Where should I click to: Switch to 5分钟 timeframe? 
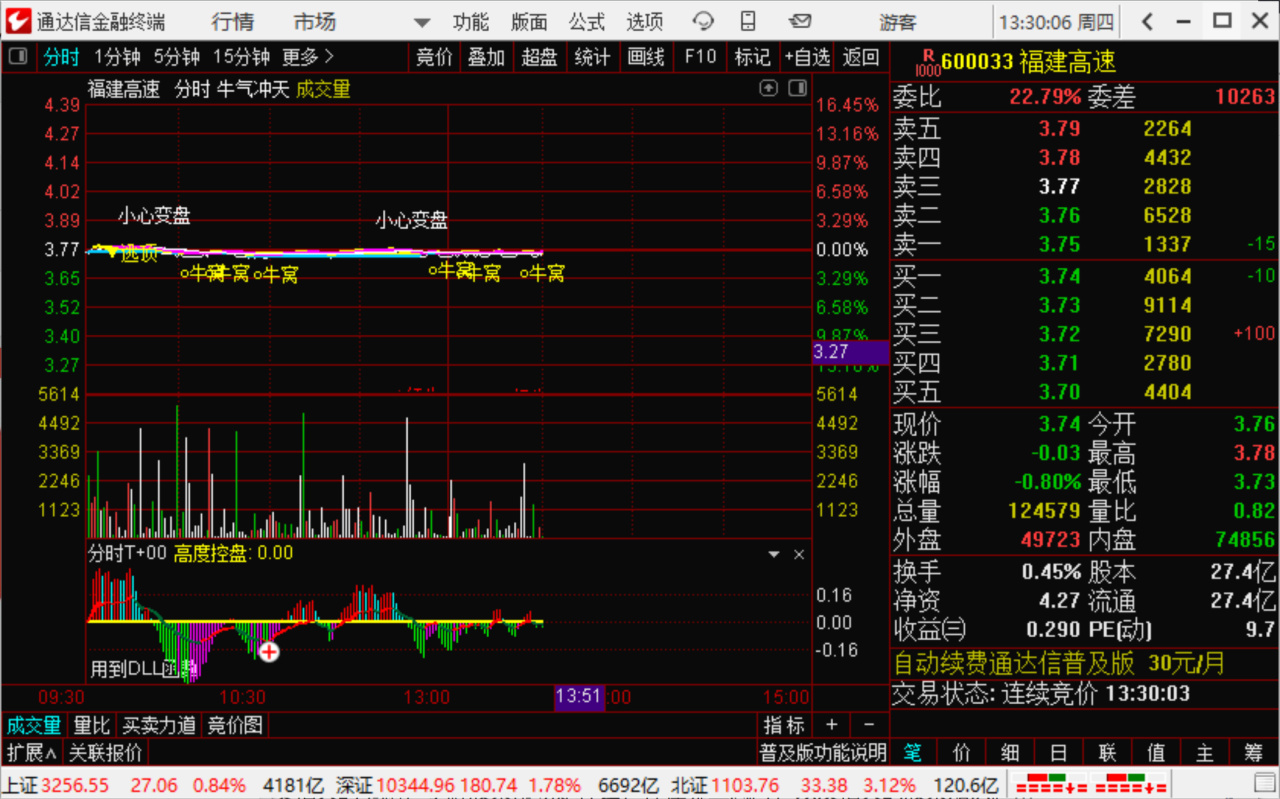pyautogui.click(x=177, y=57)
